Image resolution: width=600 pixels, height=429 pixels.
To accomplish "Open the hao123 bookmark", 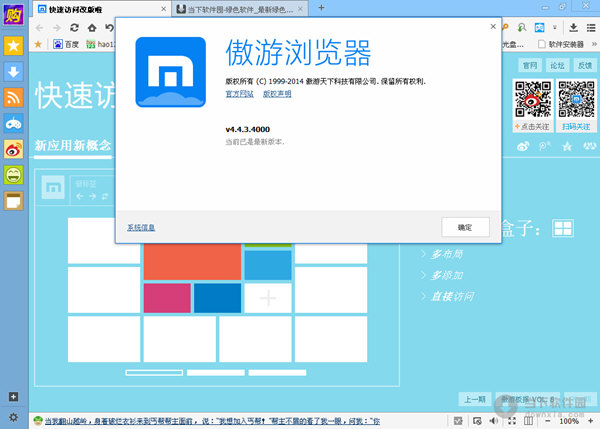I will point(100,44).
